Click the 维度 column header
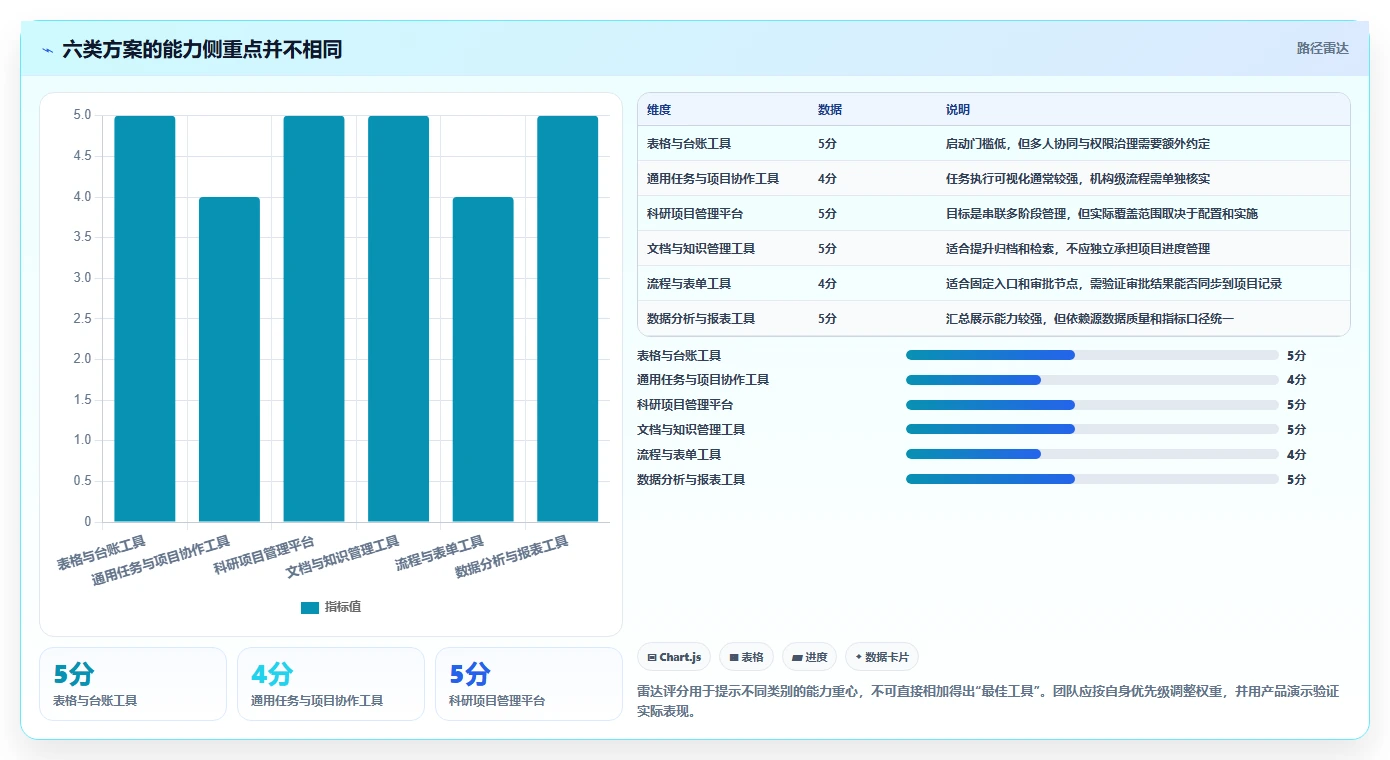Viewport: 1390px width, 760px height. point(659,110)
